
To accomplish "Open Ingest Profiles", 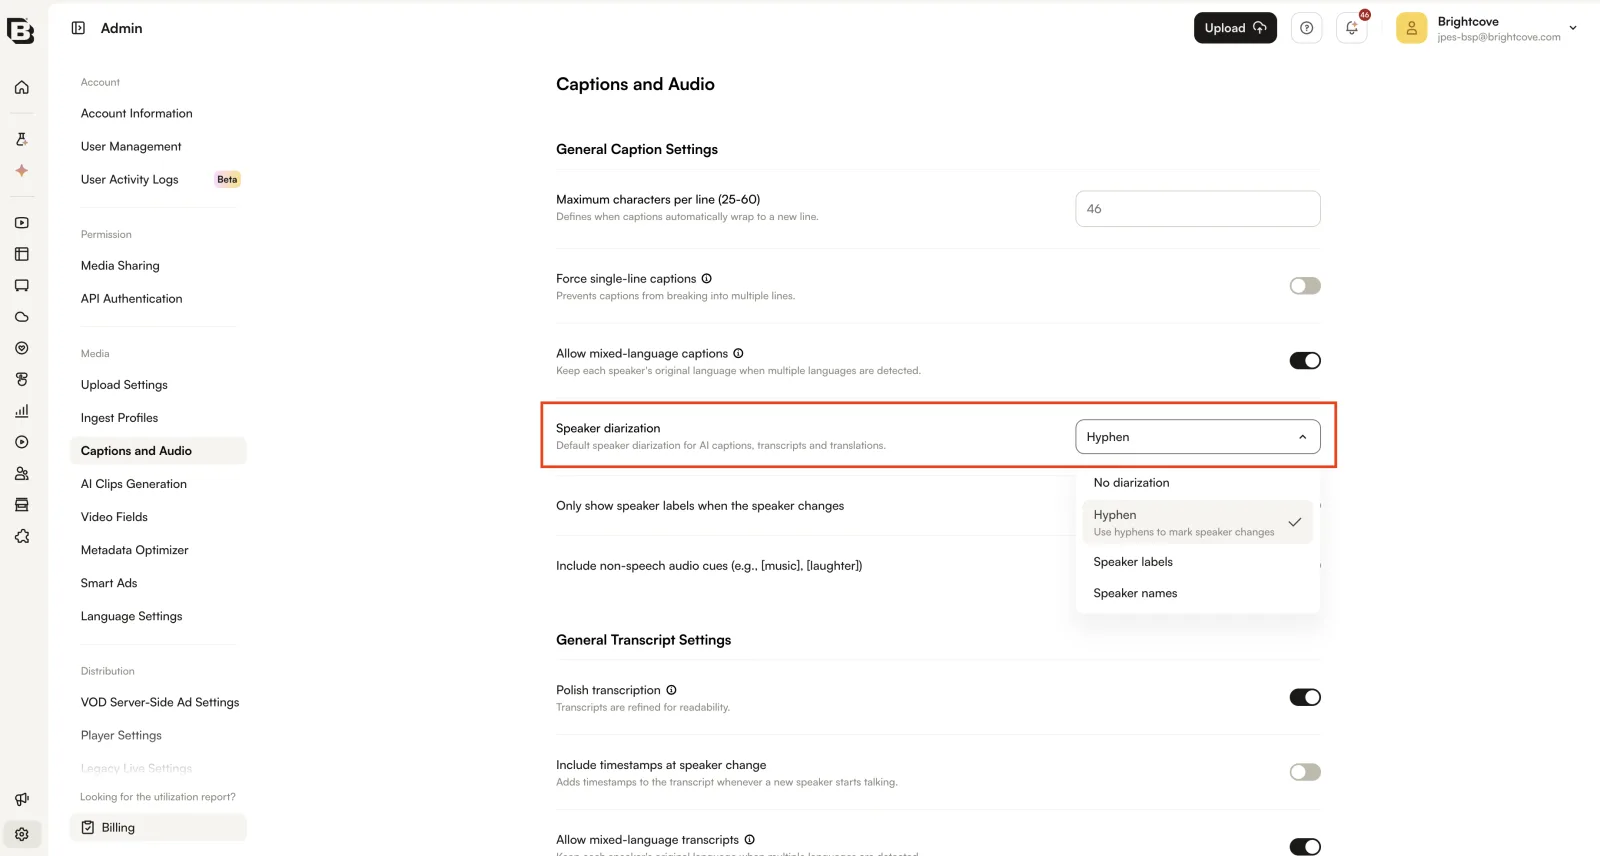I will [x=119, y=418].
